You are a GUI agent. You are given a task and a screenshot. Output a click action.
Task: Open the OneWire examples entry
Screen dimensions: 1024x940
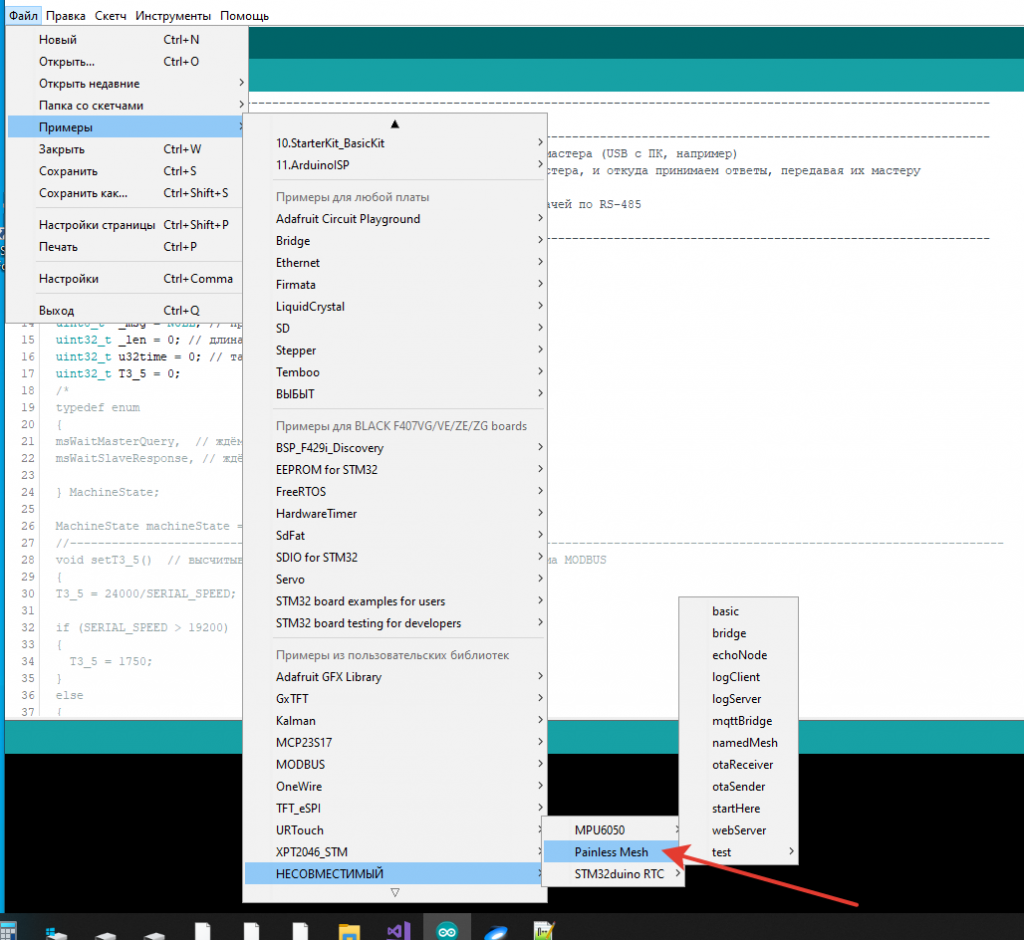coord(394,786)
